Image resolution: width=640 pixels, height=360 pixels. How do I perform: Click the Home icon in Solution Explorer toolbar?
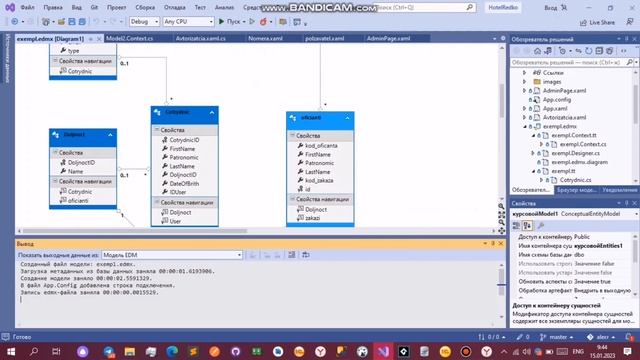(537, 51)
